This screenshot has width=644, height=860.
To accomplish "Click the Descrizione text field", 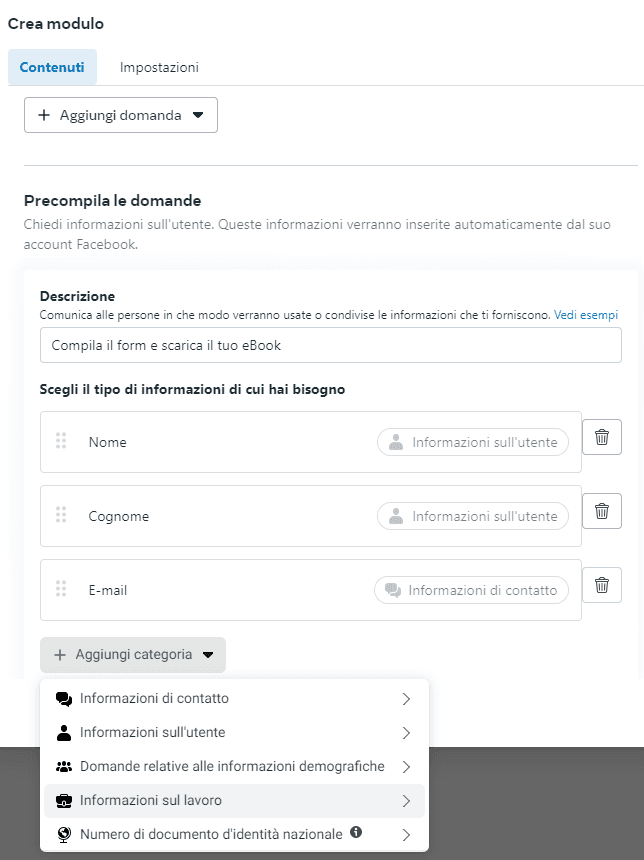I will (330, 346).
